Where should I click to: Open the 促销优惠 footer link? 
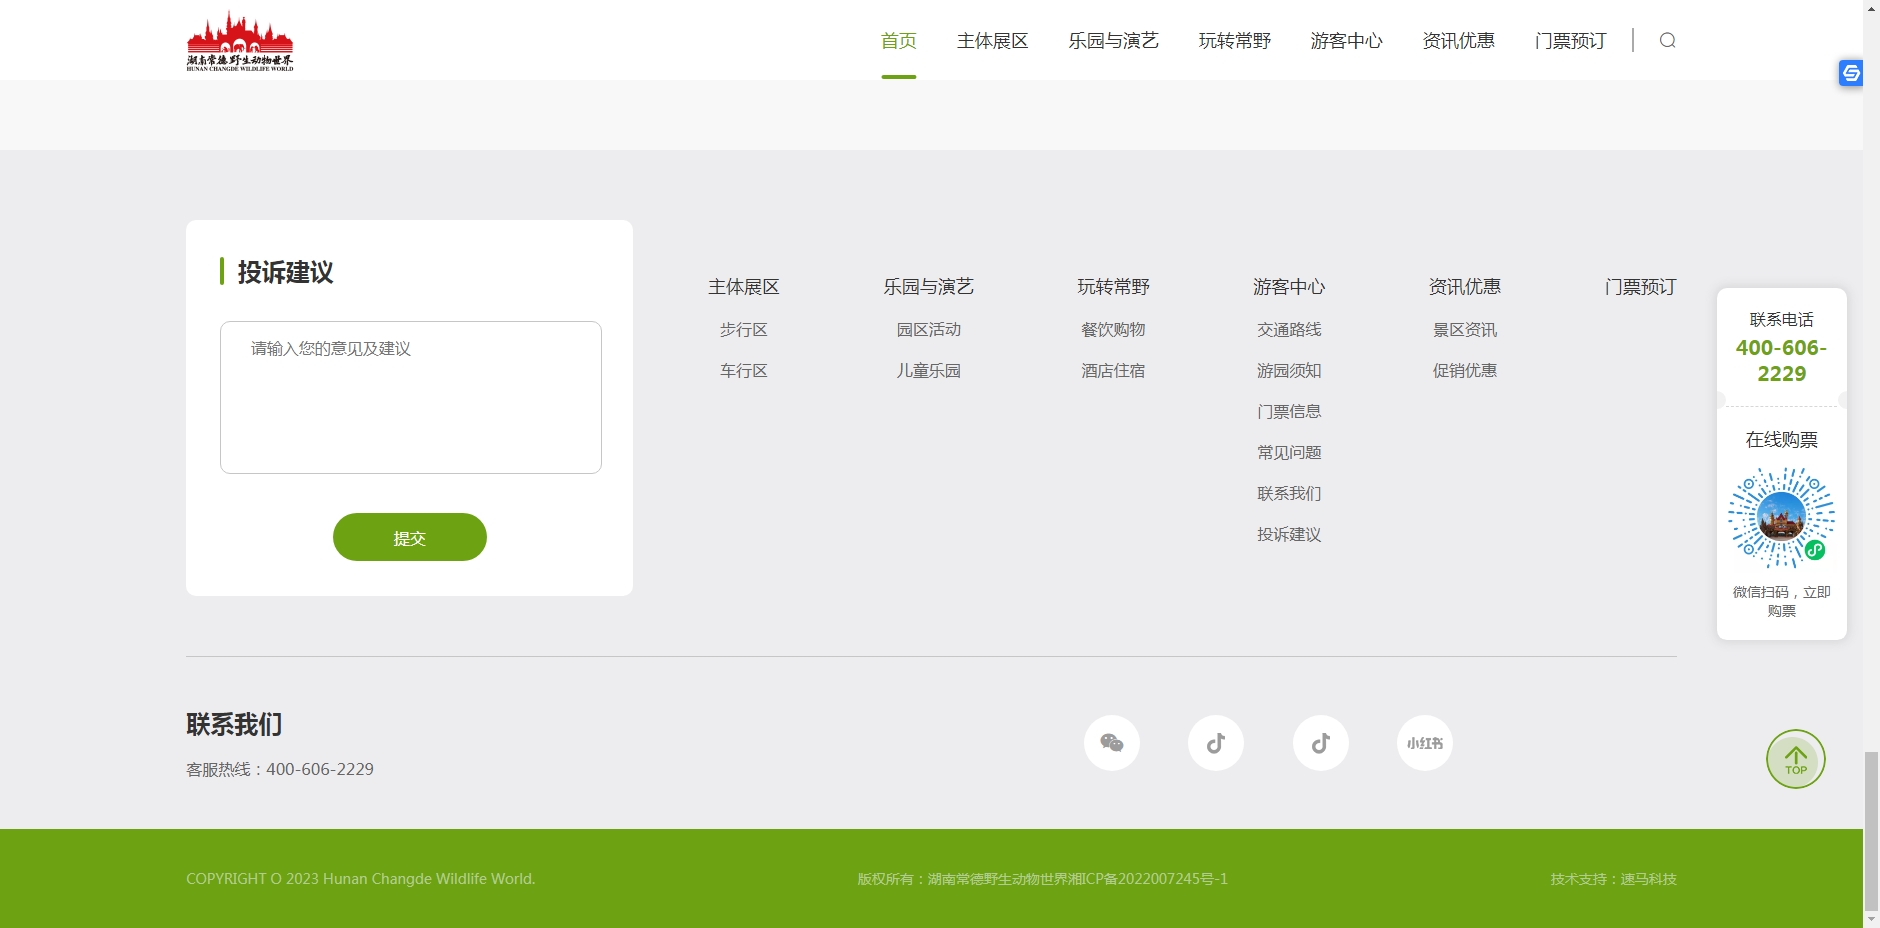pos(1464,371)
